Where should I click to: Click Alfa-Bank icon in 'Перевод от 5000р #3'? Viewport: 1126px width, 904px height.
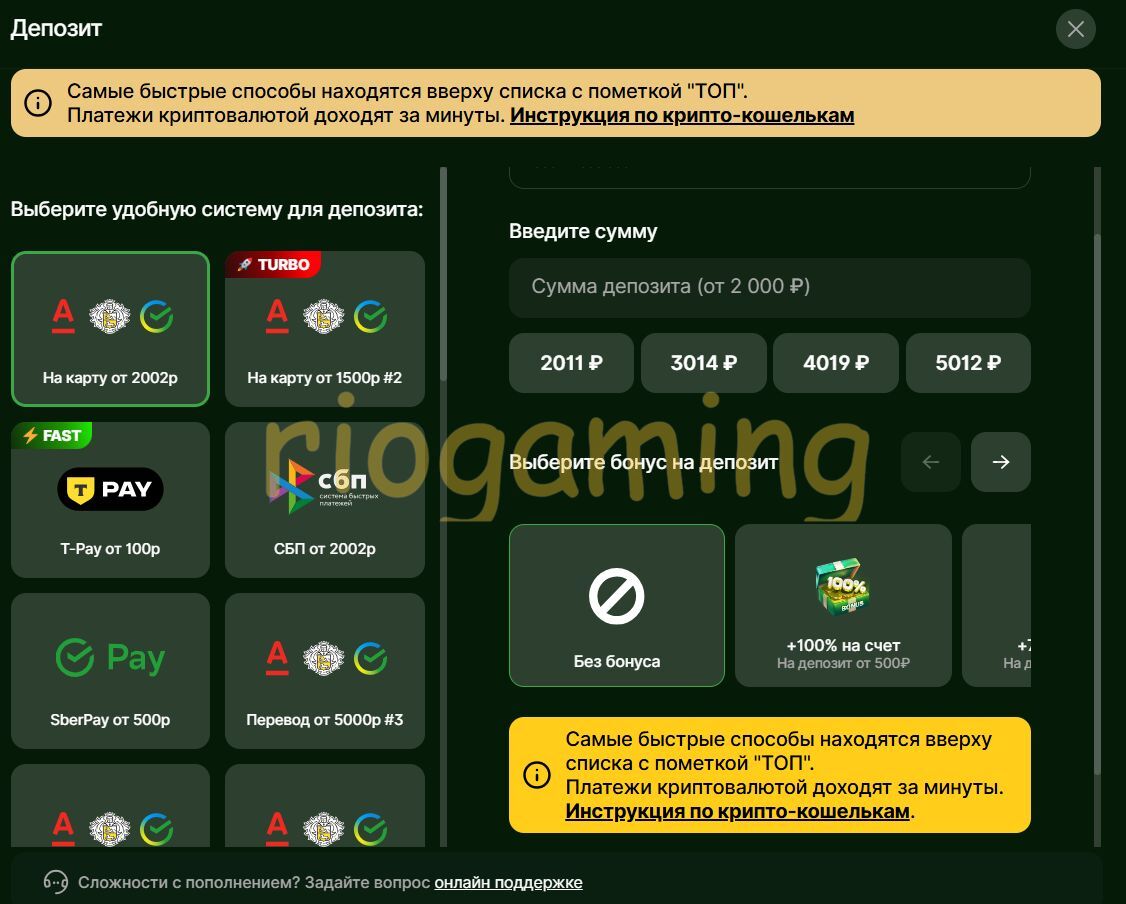(x=277, y=658)
